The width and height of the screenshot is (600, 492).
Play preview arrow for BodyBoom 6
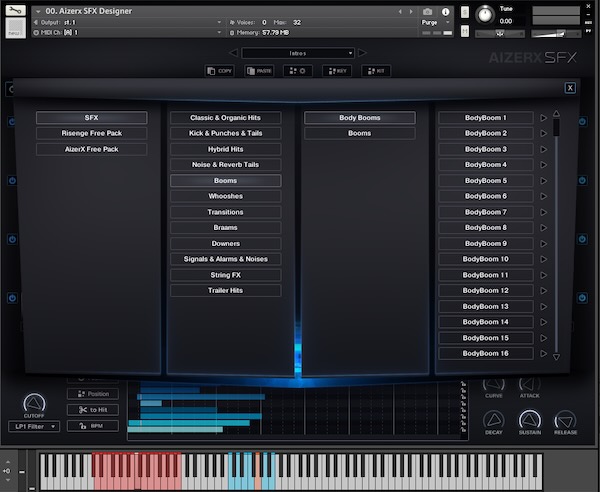[x=543, y=196]
